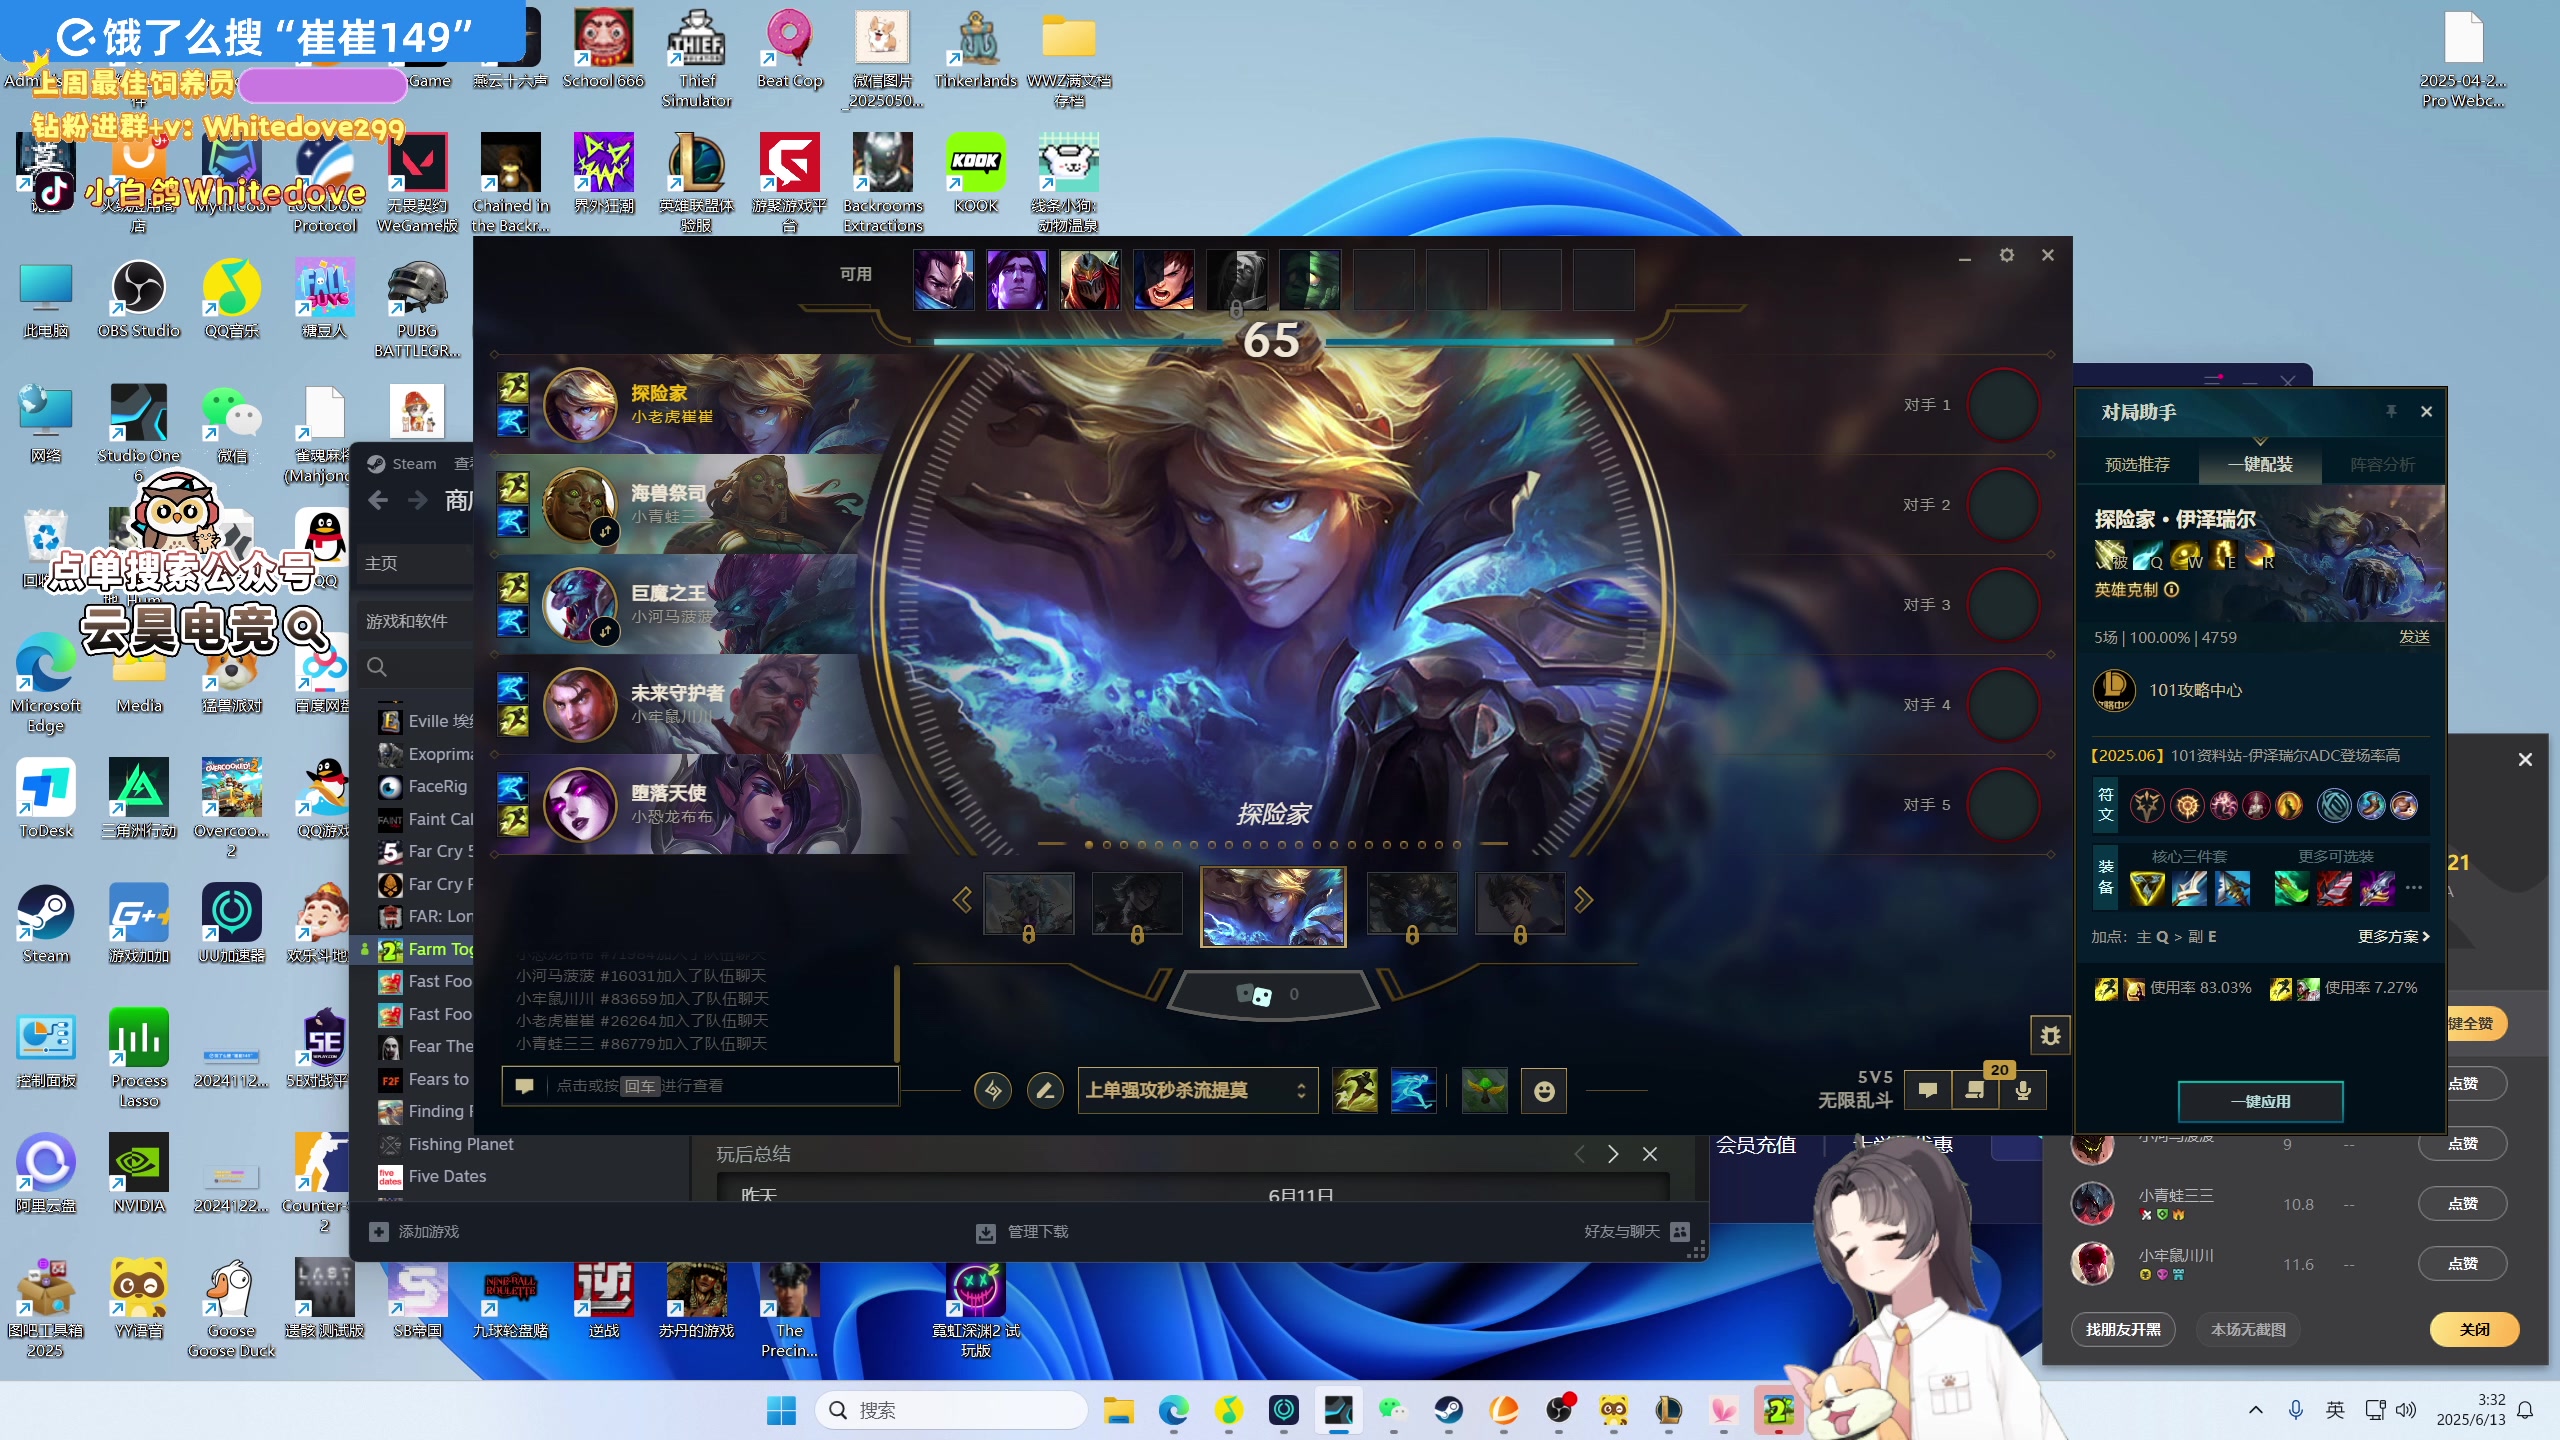Image resolution: width=2560 pixels, height=1440 pixels.
Task: Open League client settings gear icon
Action: [2006, 255]
